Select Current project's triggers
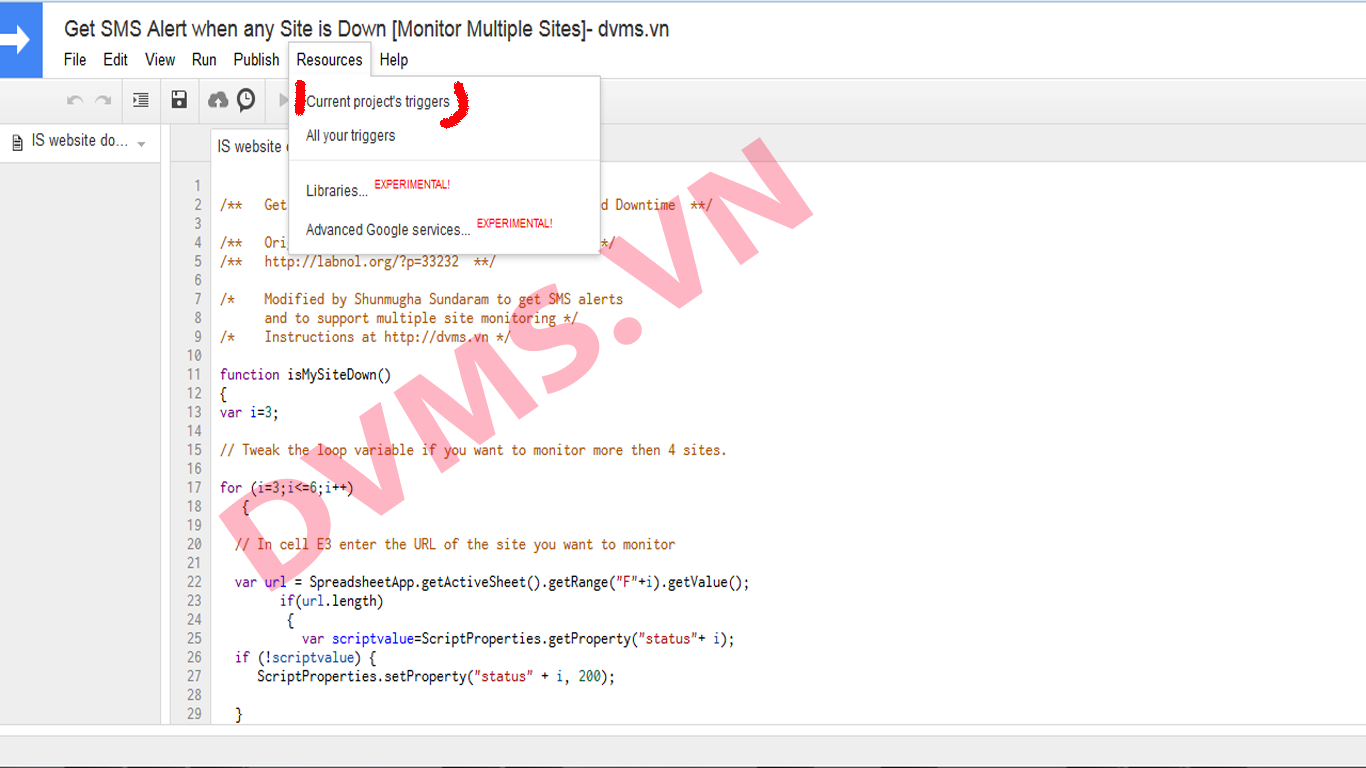 pyautogui.click(x=378, y=102)
